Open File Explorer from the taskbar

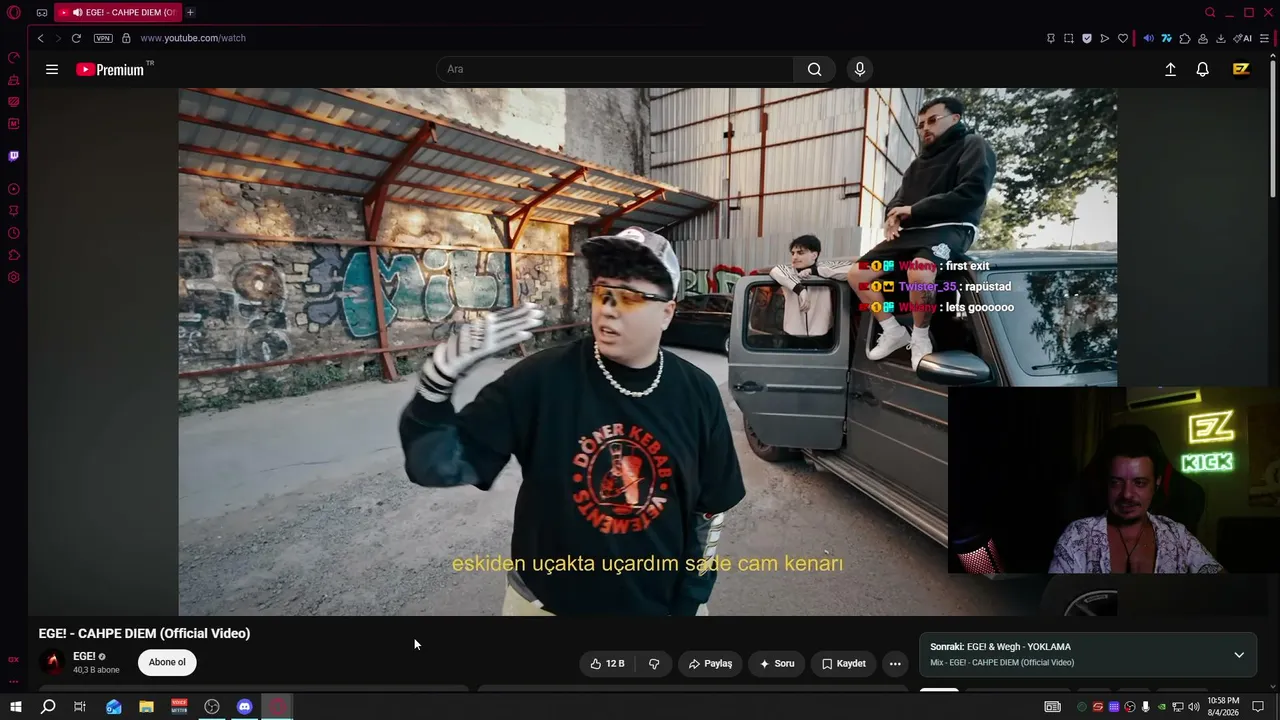coord(146,707)
